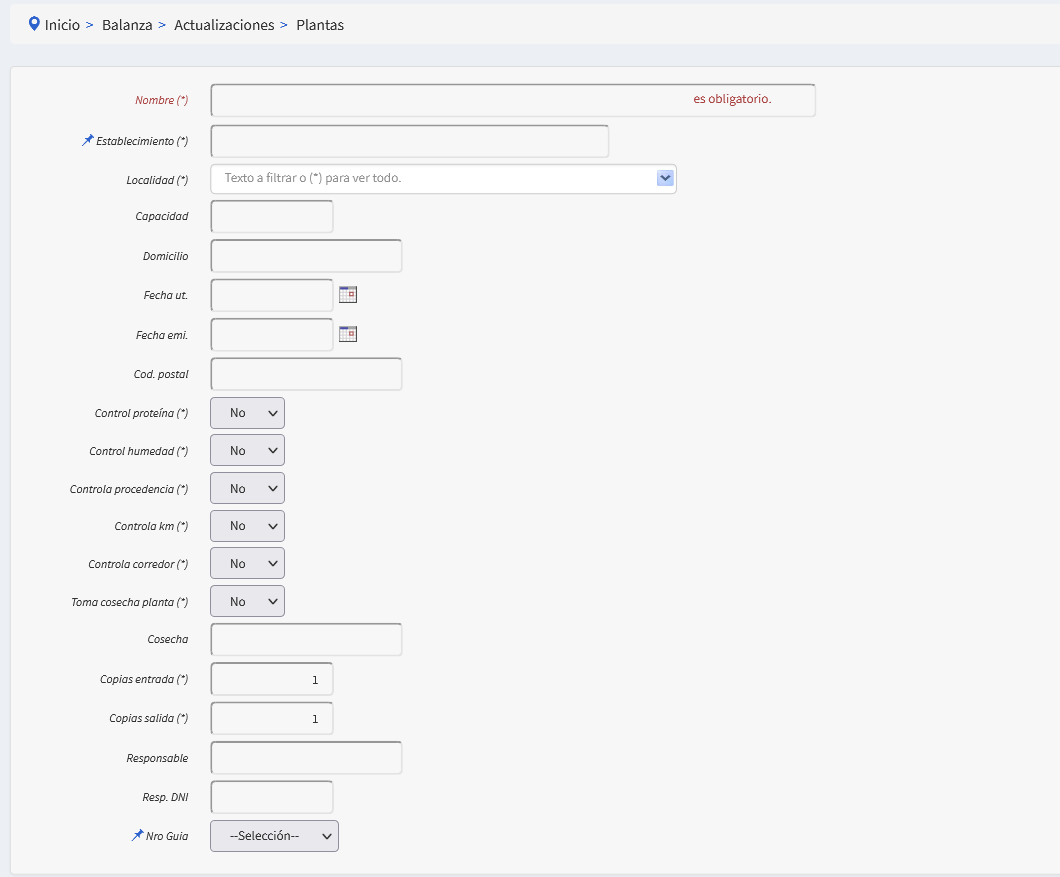The width and height of the screenshot is (1060, 877).
Task: Click the location marker icon near Inicio
Action: point(35,24)
